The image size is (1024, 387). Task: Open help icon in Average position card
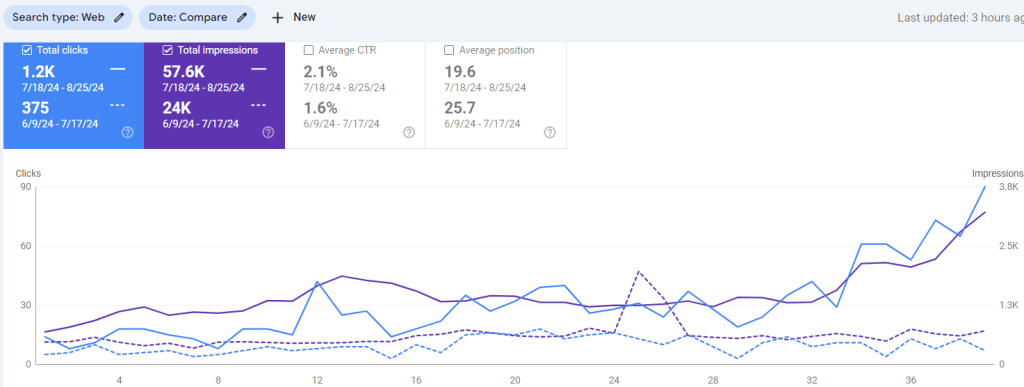550,132
